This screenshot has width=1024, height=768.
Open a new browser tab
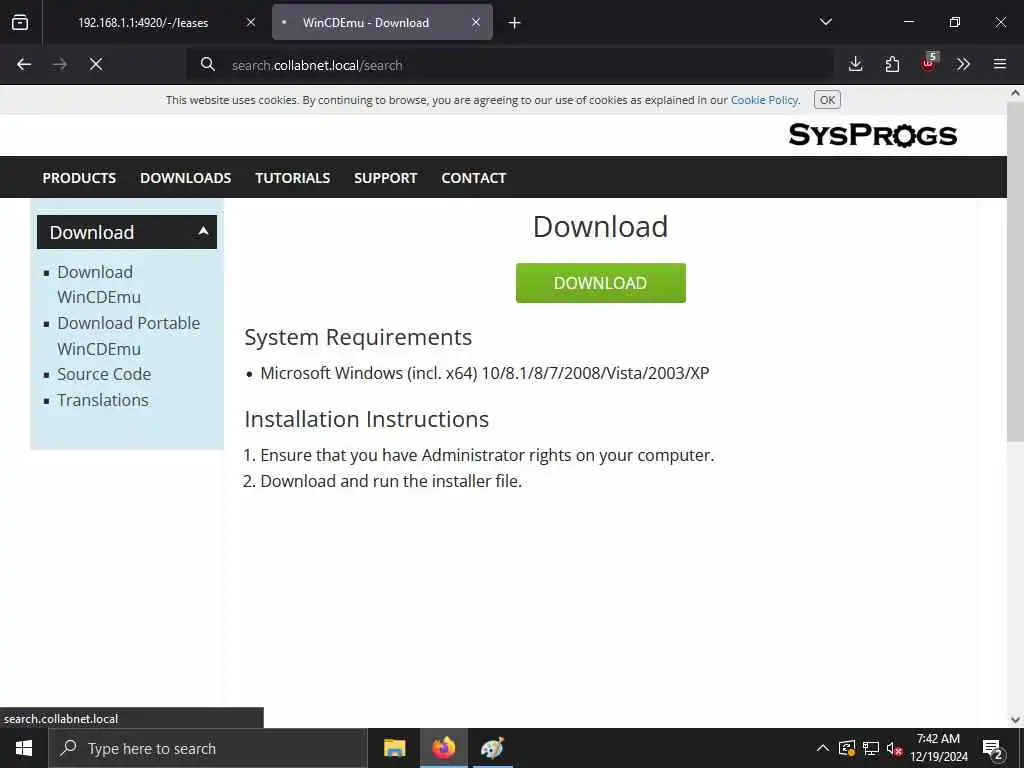tap(515, 23)
